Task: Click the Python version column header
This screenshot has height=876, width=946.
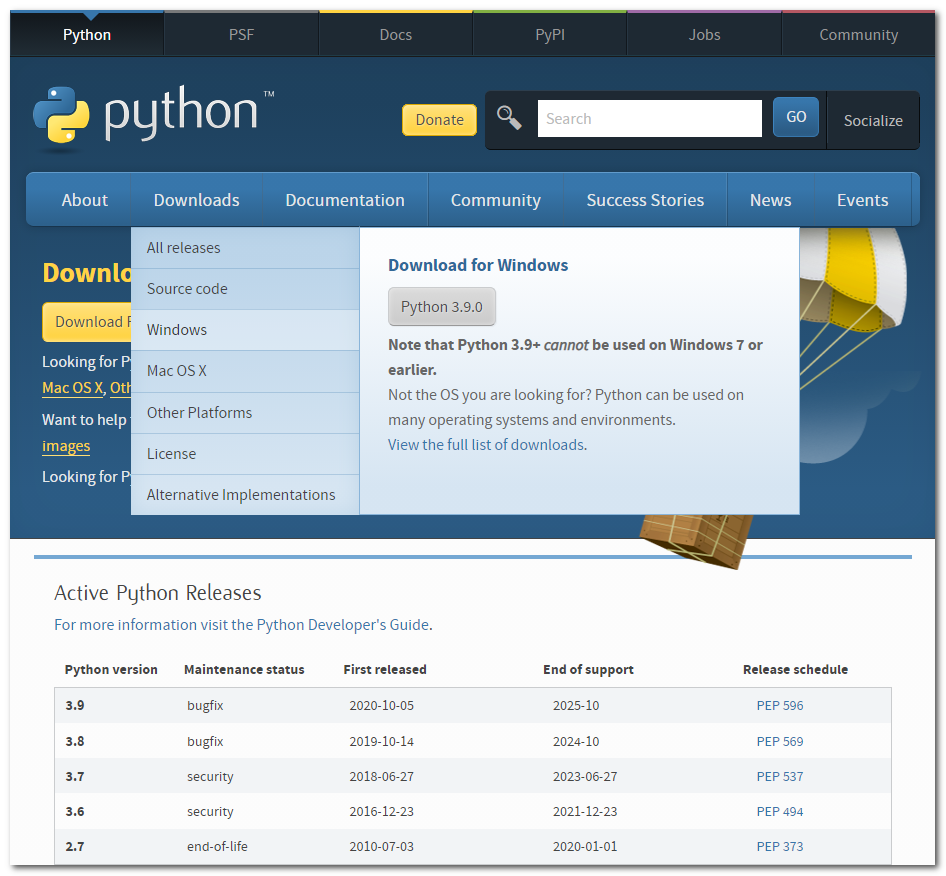Action: 111,670
